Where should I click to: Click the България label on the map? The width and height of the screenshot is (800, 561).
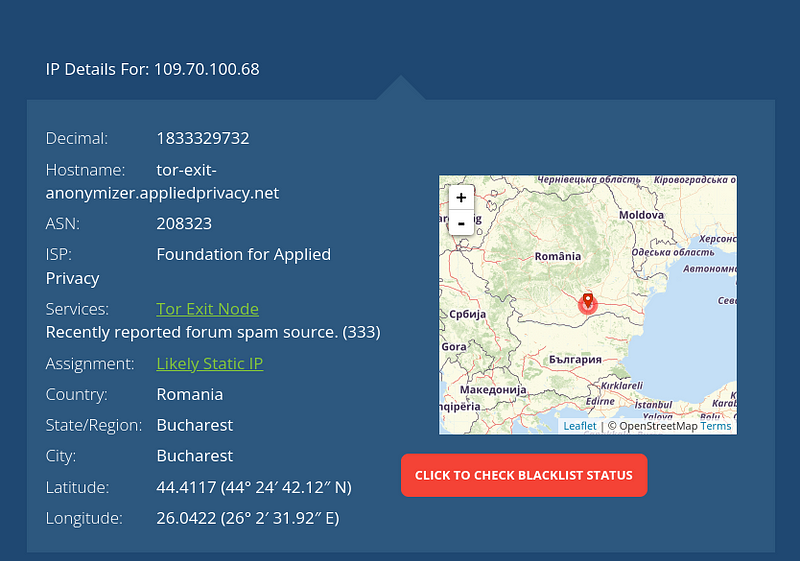pyautogui.click(x=575, y=359)
